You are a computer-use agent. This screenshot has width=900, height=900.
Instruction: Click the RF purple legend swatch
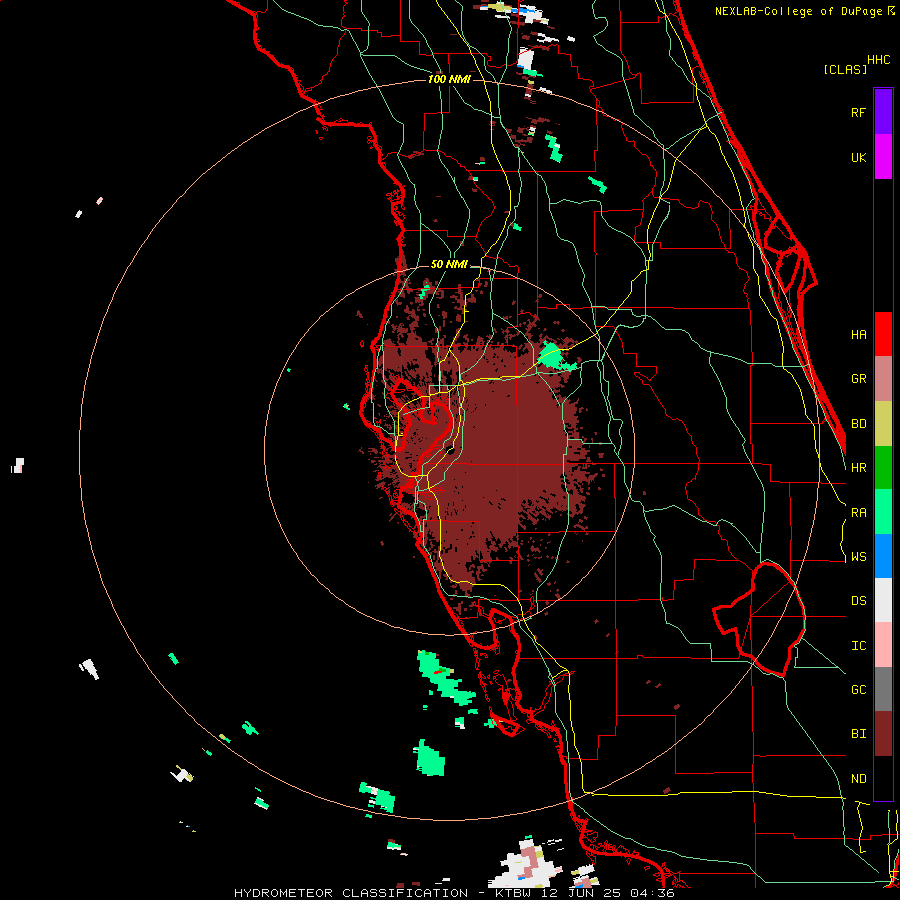point(883,112)
